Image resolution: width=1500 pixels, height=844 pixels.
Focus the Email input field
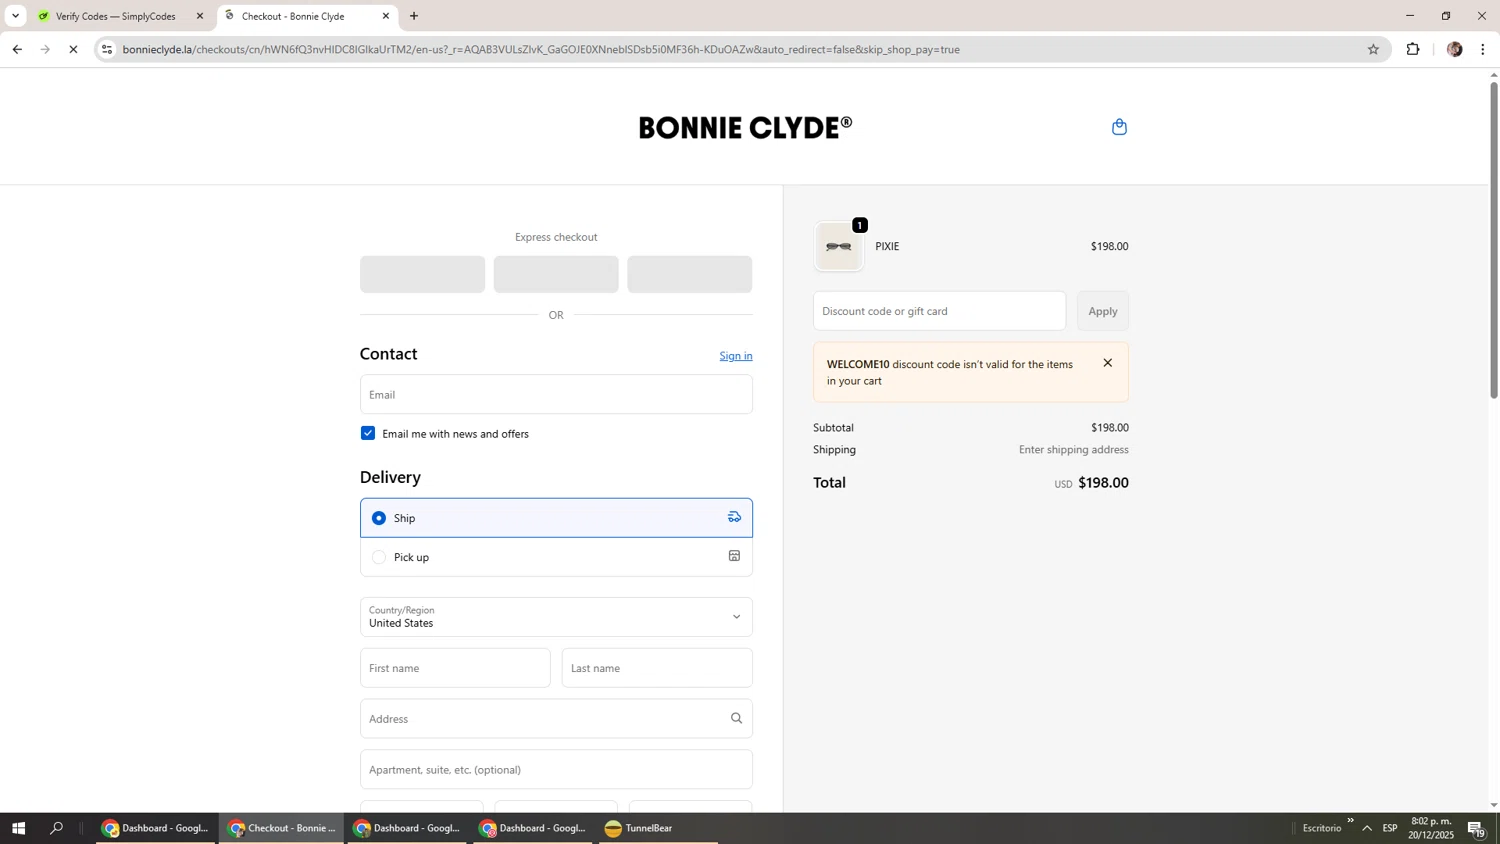click(556, 394)
